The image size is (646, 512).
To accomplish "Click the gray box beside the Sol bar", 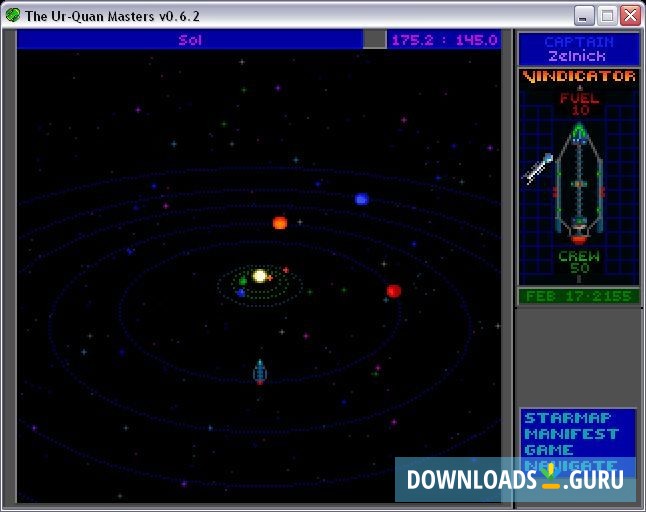I will point(374,40).
